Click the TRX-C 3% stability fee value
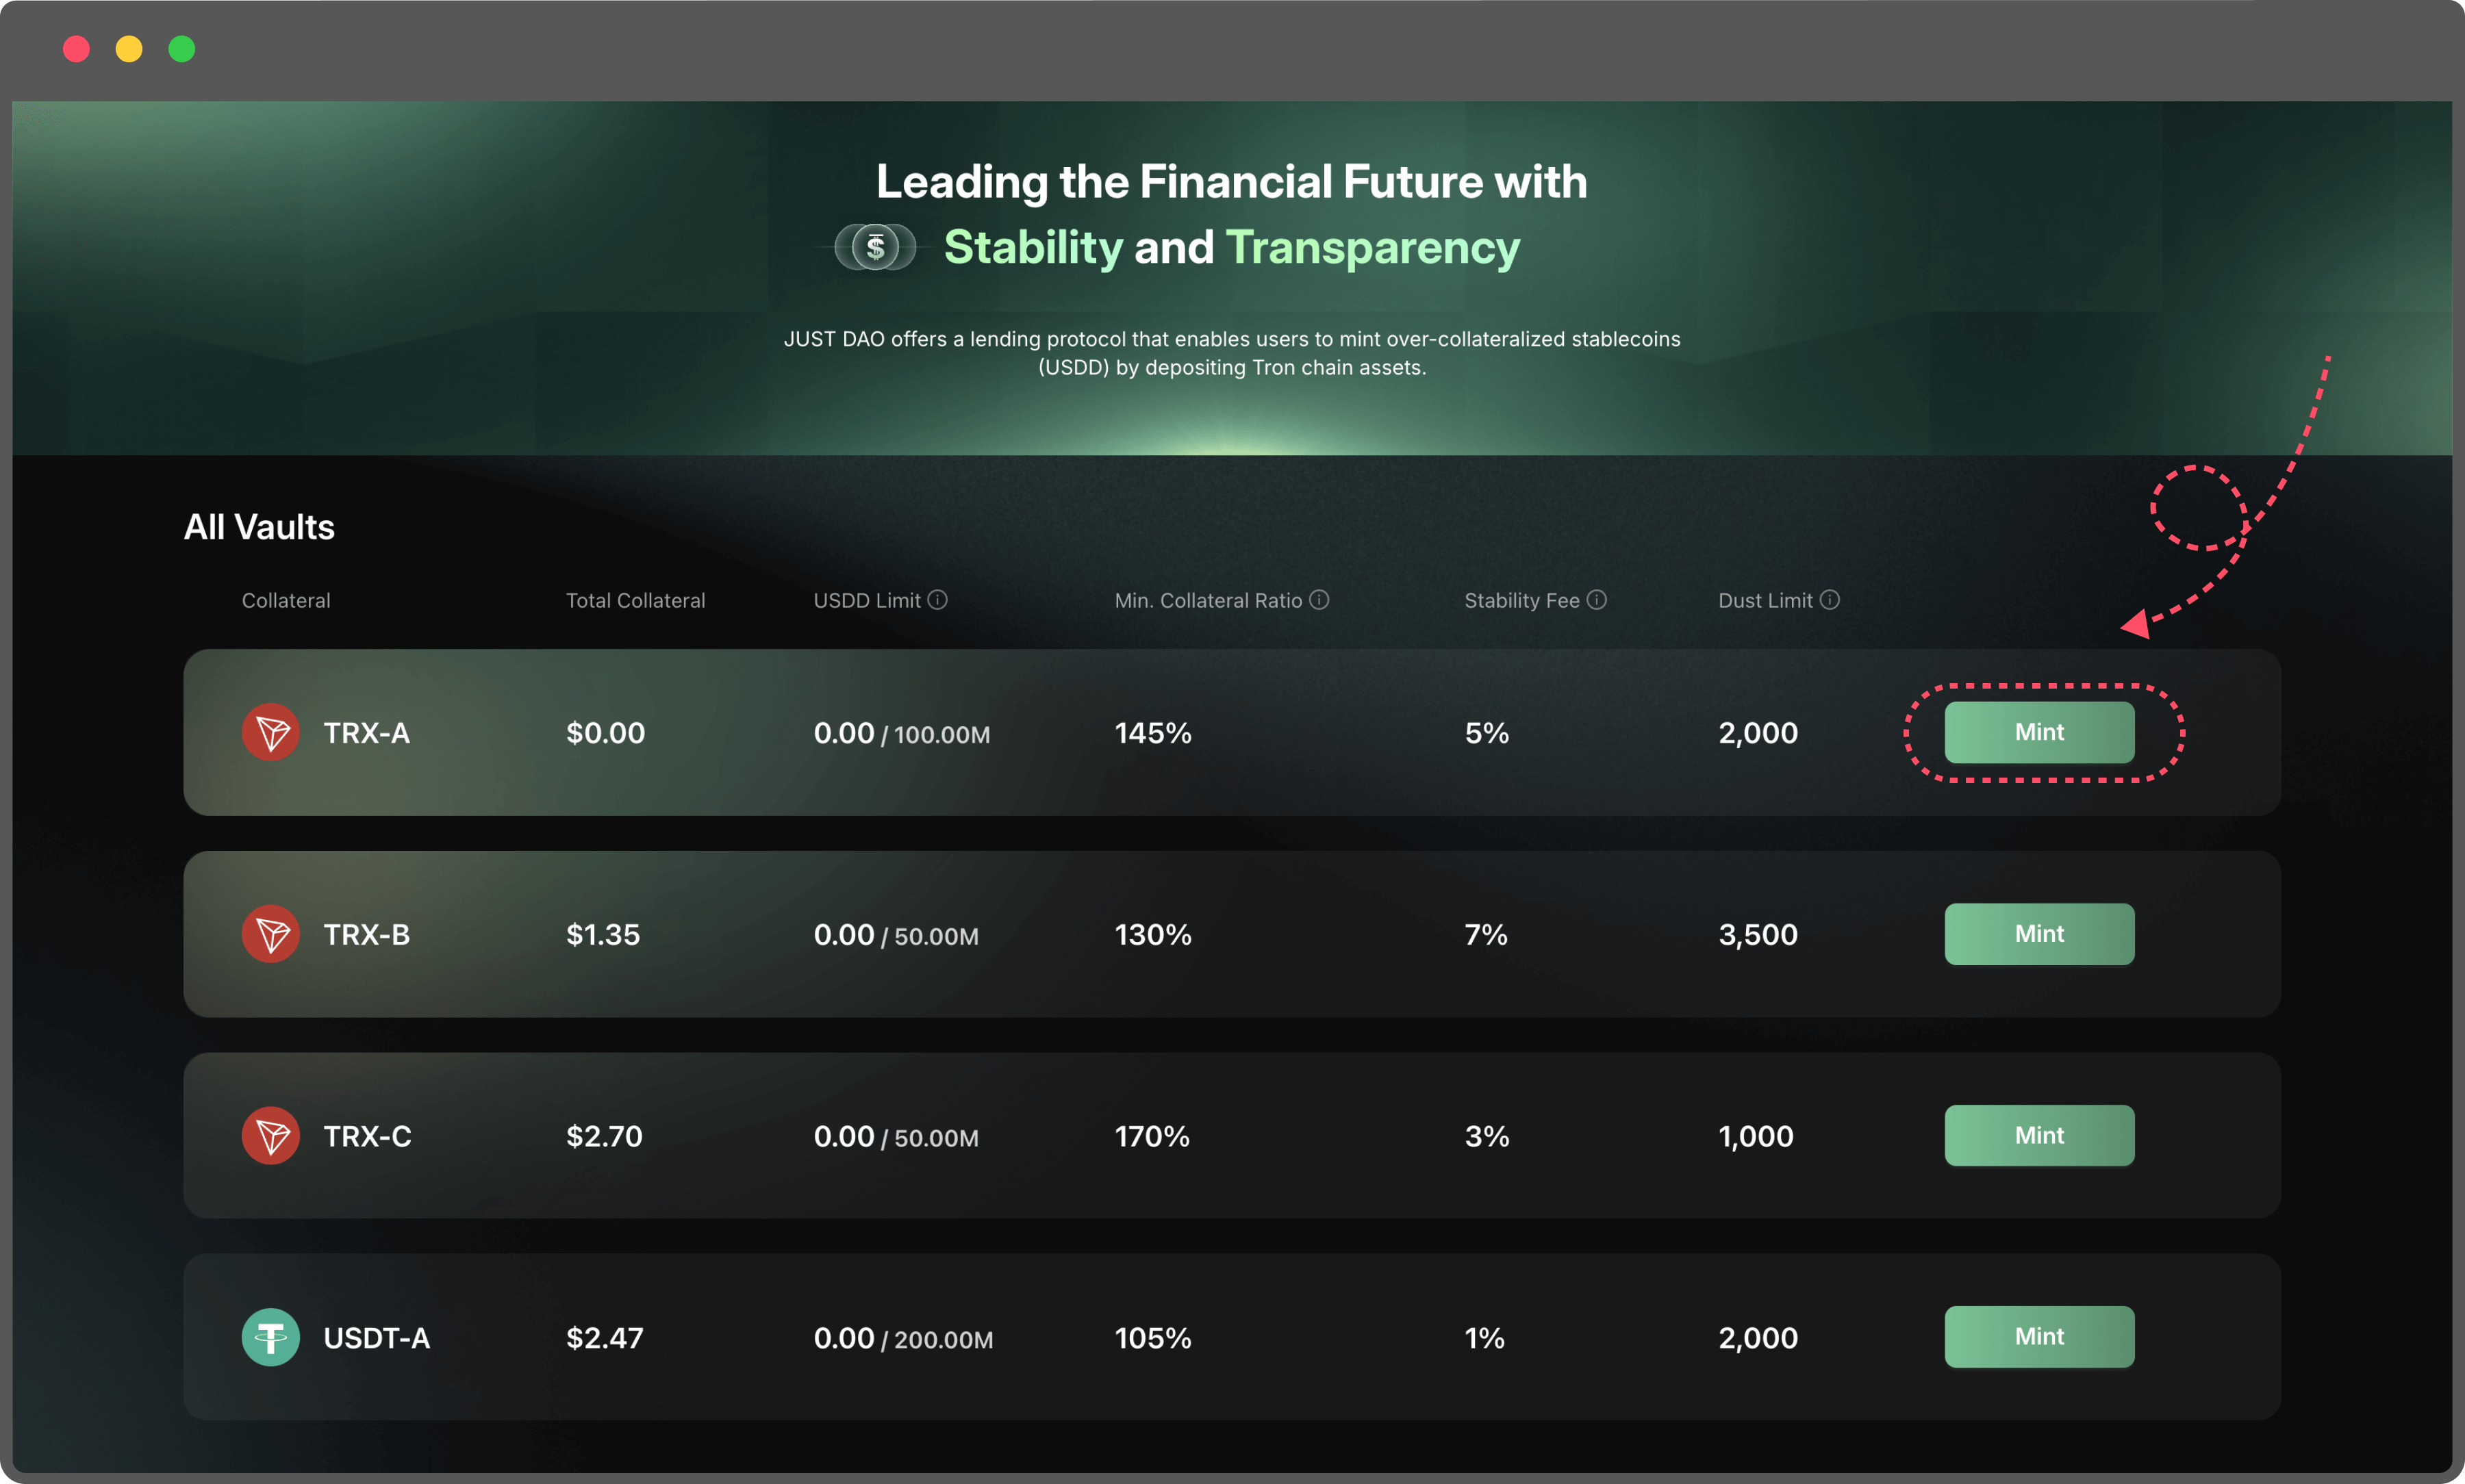 pyautogui.click(x=1487, y=1137)
